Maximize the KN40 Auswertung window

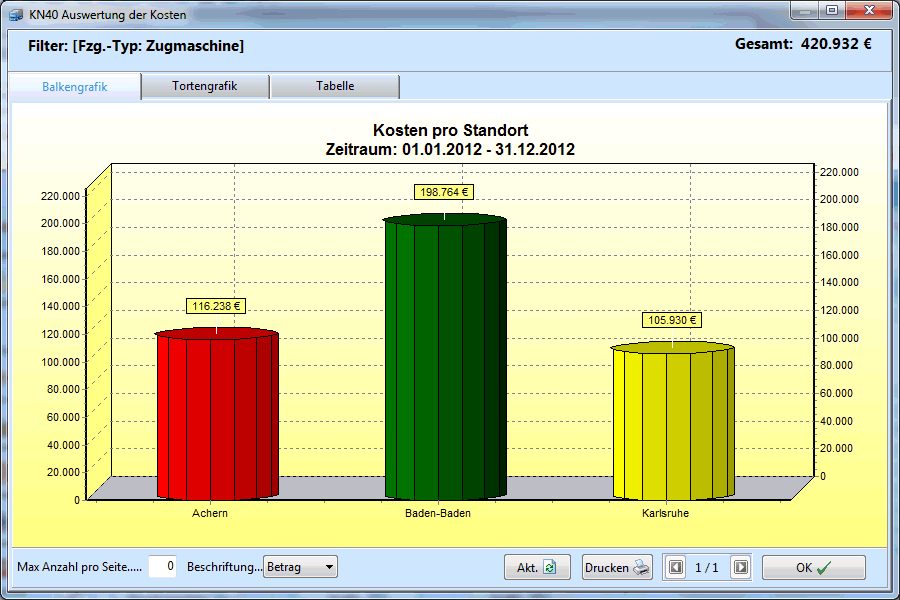pyautogui.click(x=831, y=10)
